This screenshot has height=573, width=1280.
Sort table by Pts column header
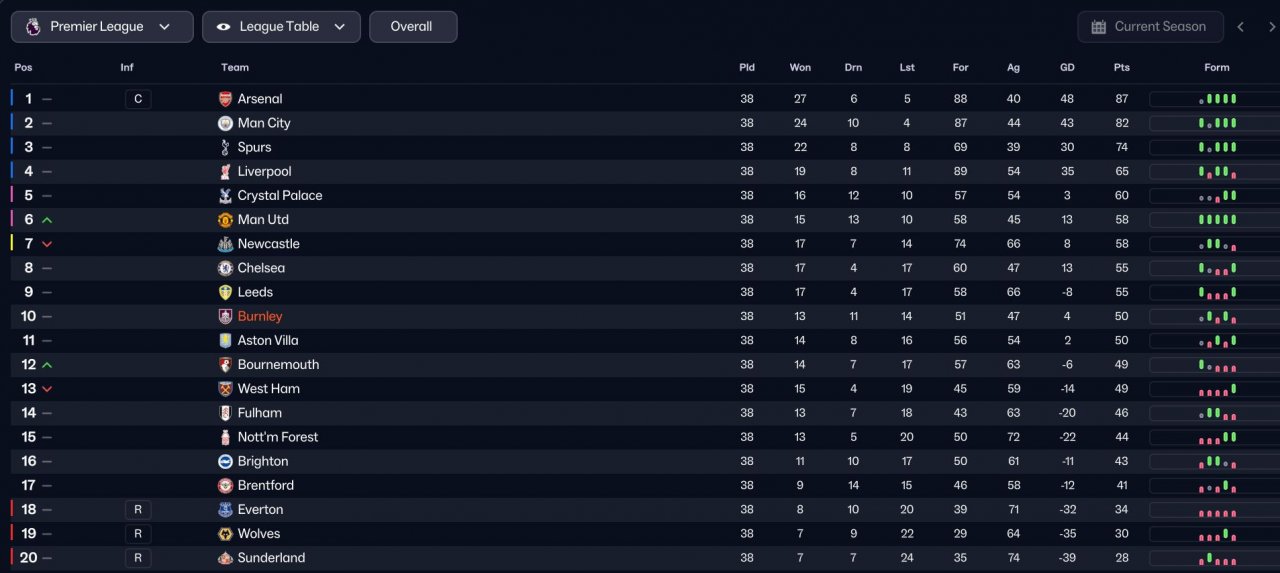coord(1121,68)
